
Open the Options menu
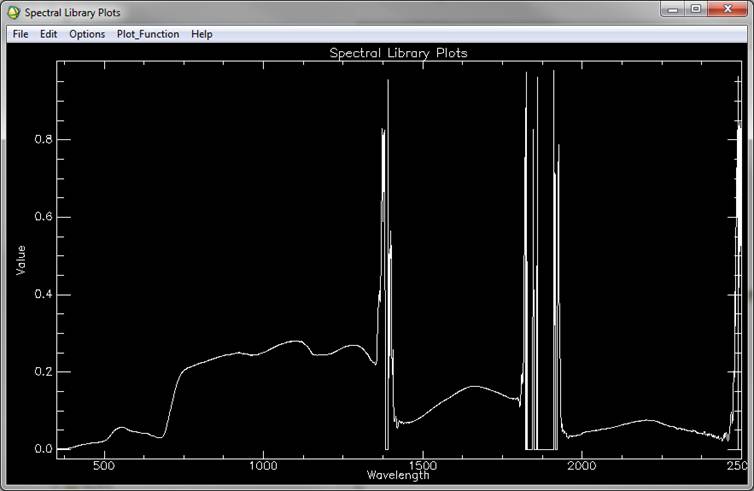(87, 34)
